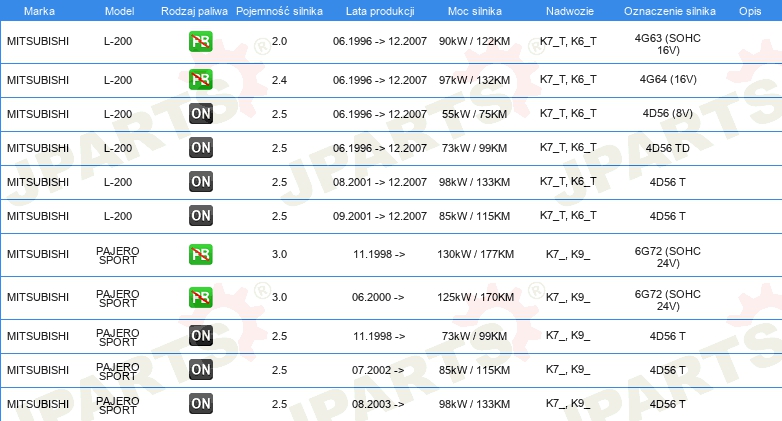Select 73kW / 99KM in the L-200 row

(x=474, y=148)
